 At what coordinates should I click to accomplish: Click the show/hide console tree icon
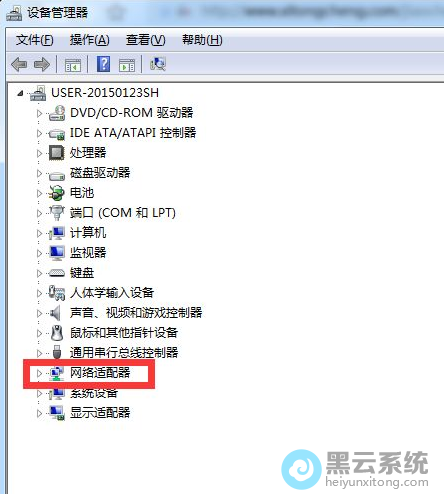pos(73,65)
